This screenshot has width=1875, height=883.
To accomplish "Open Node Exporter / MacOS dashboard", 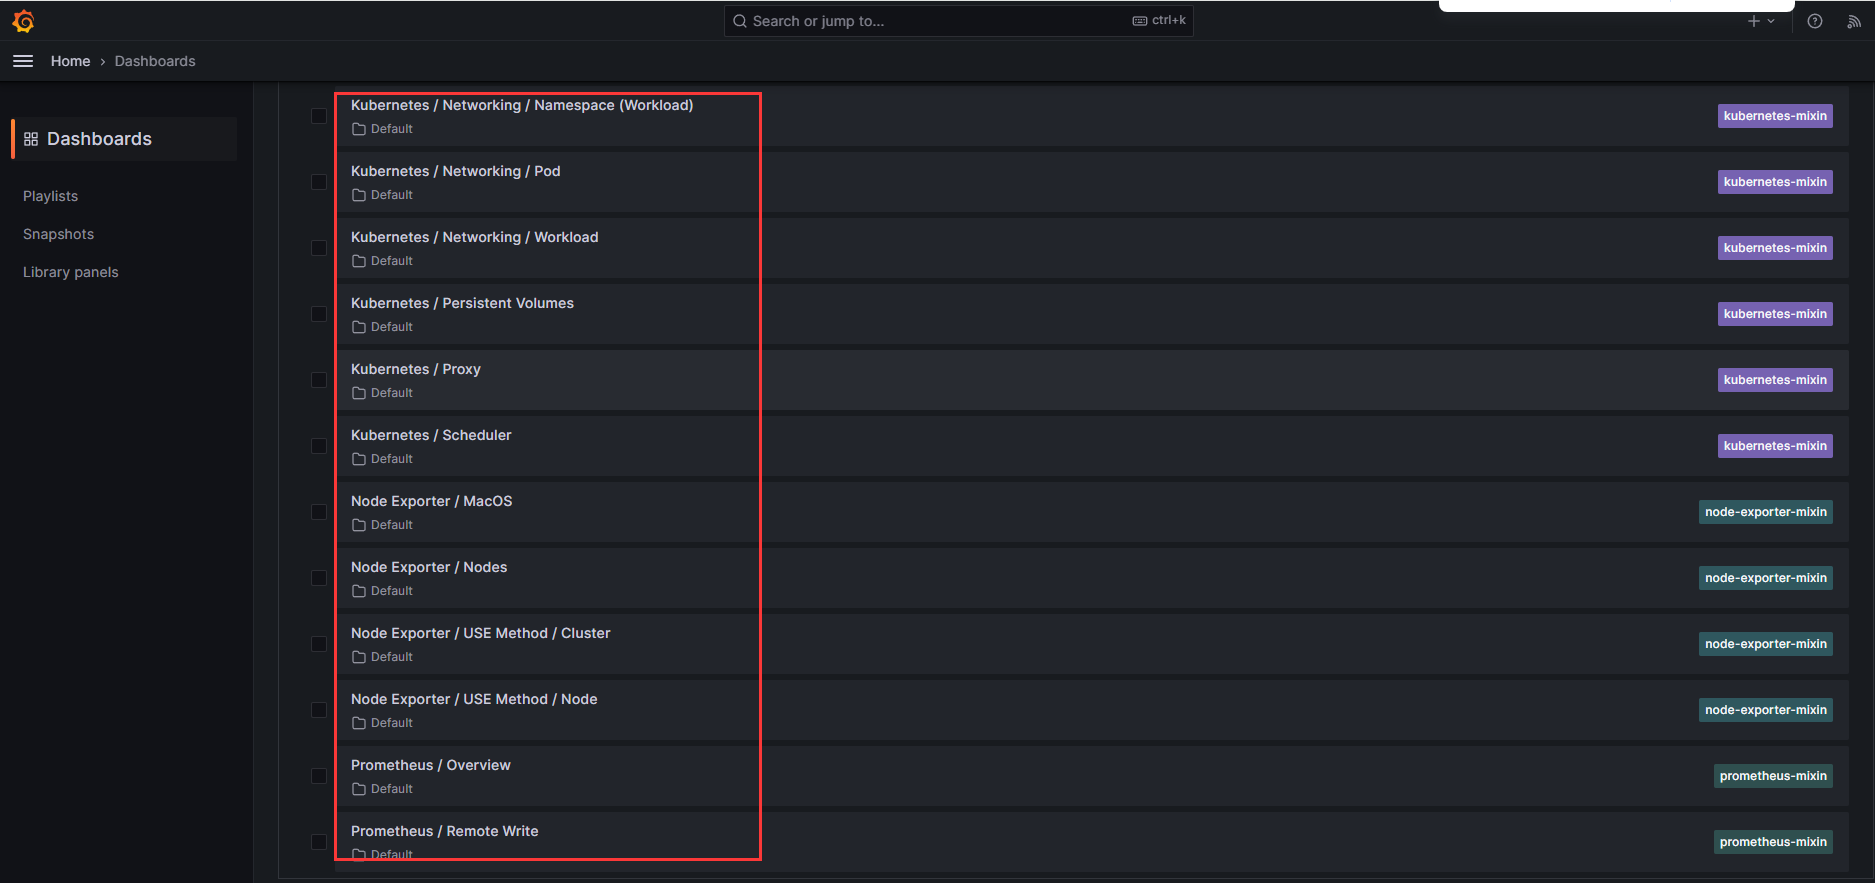I will 431,501.
